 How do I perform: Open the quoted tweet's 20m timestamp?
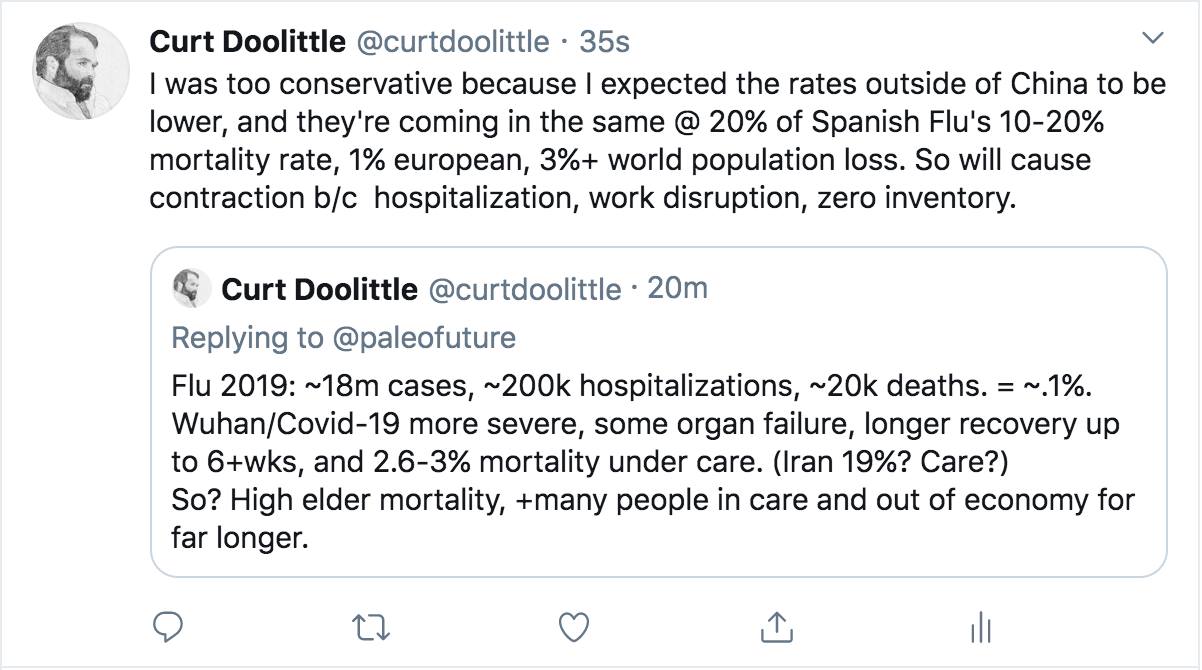pyautogui.click(x=678, y=289)
